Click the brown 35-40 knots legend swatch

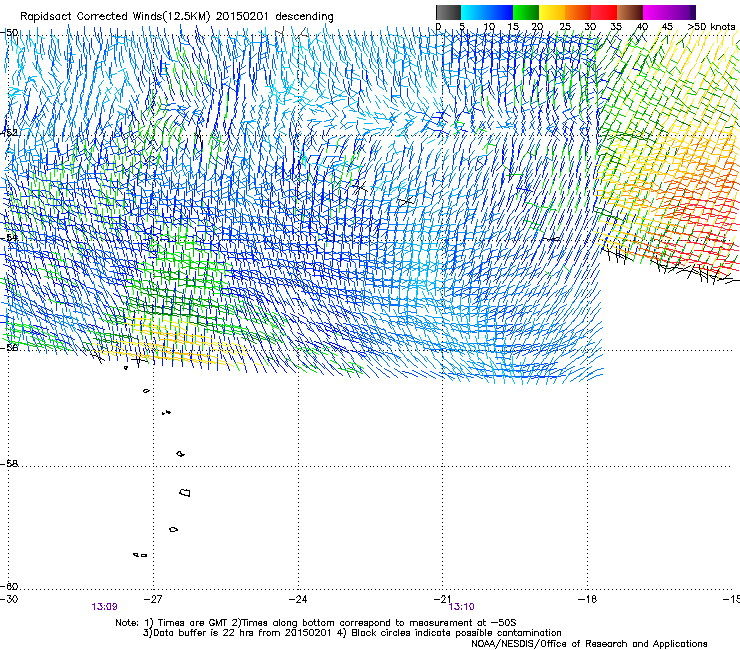[630, 12]
